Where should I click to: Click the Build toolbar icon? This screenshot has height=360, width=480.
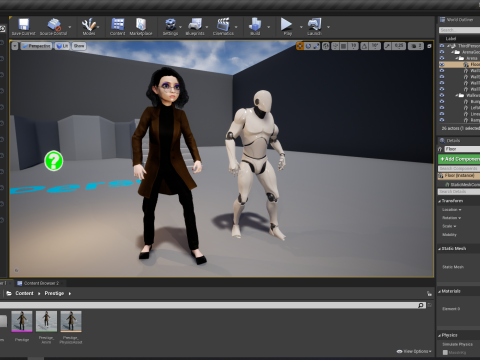click(255, 25)
